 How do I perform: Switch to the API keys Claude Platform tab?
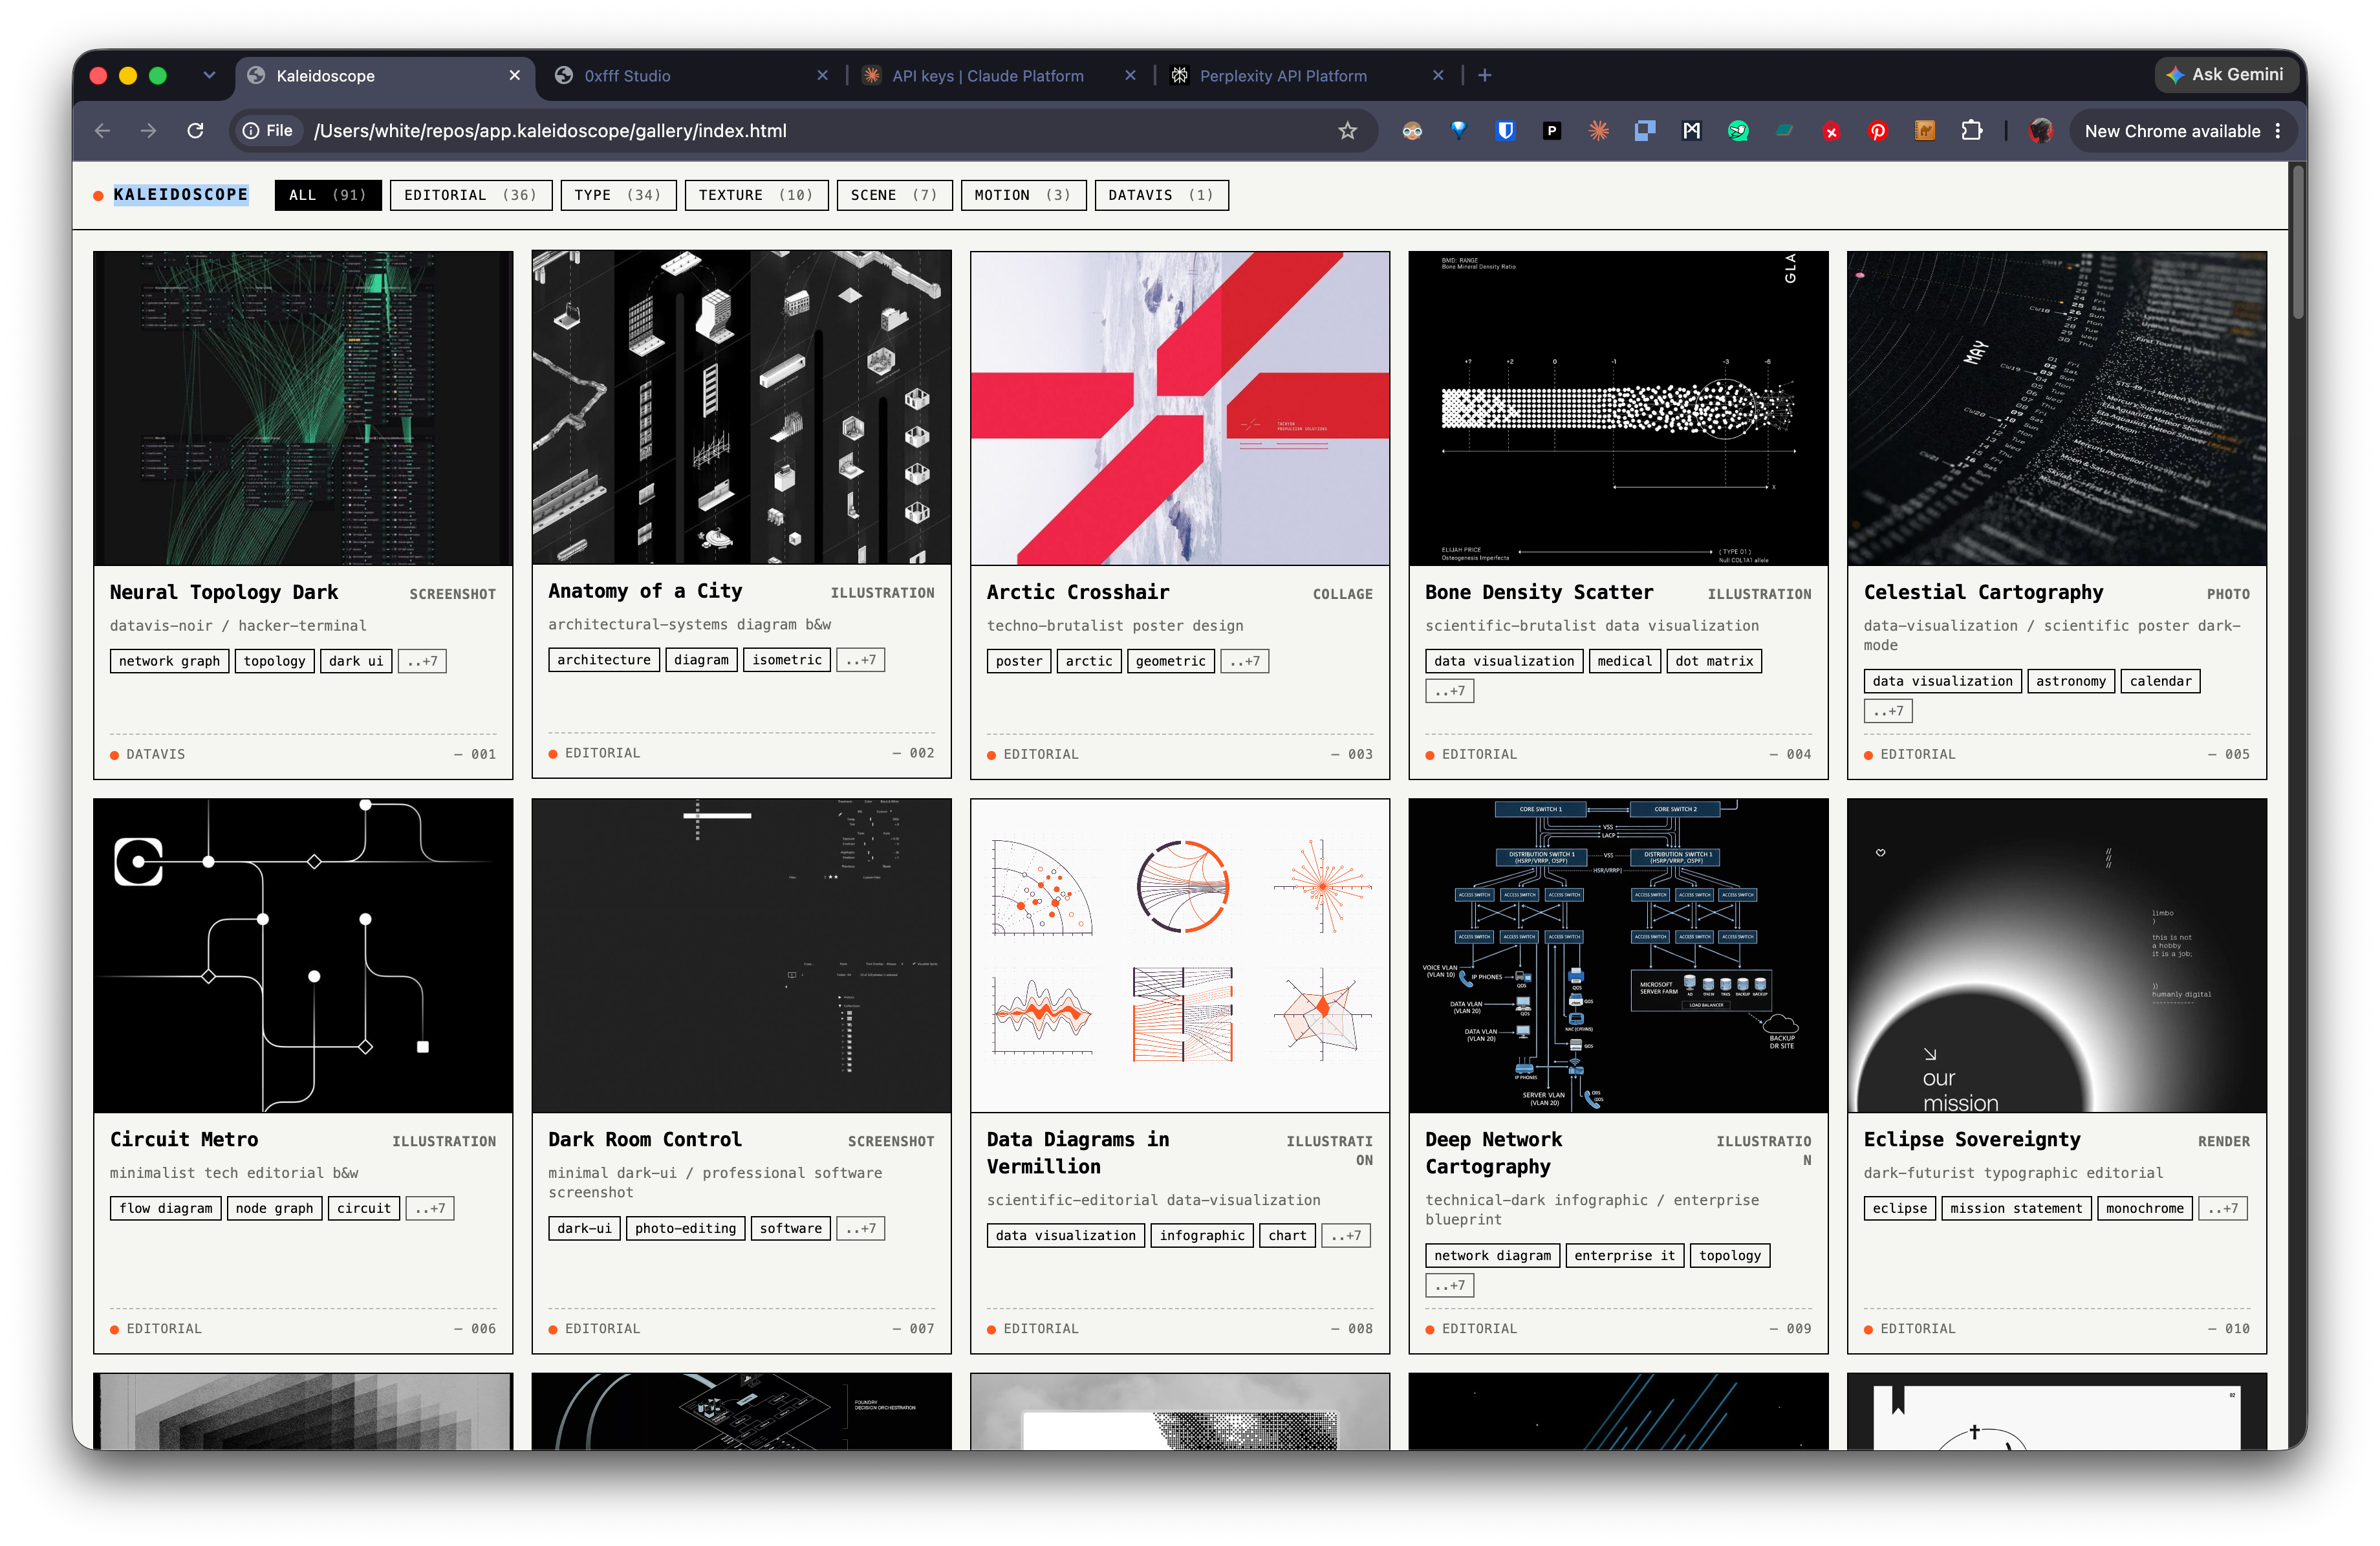coord(987,75)
